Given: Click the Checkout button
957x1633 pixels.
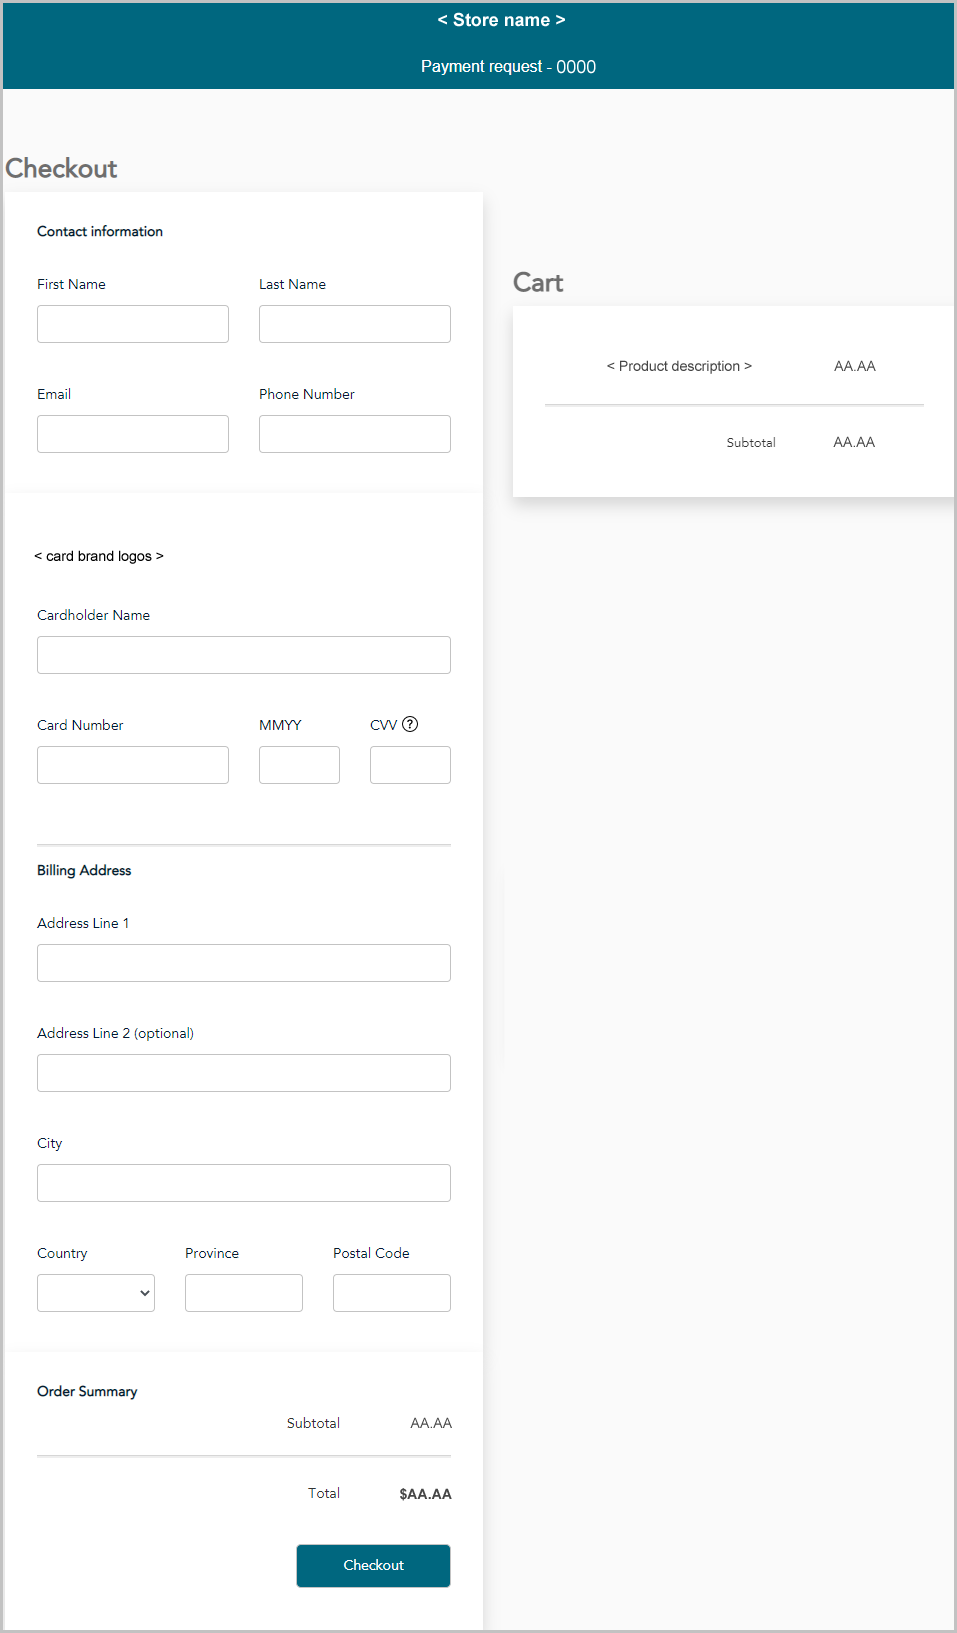Looking at the screenshot, I should click(373, 1566).
